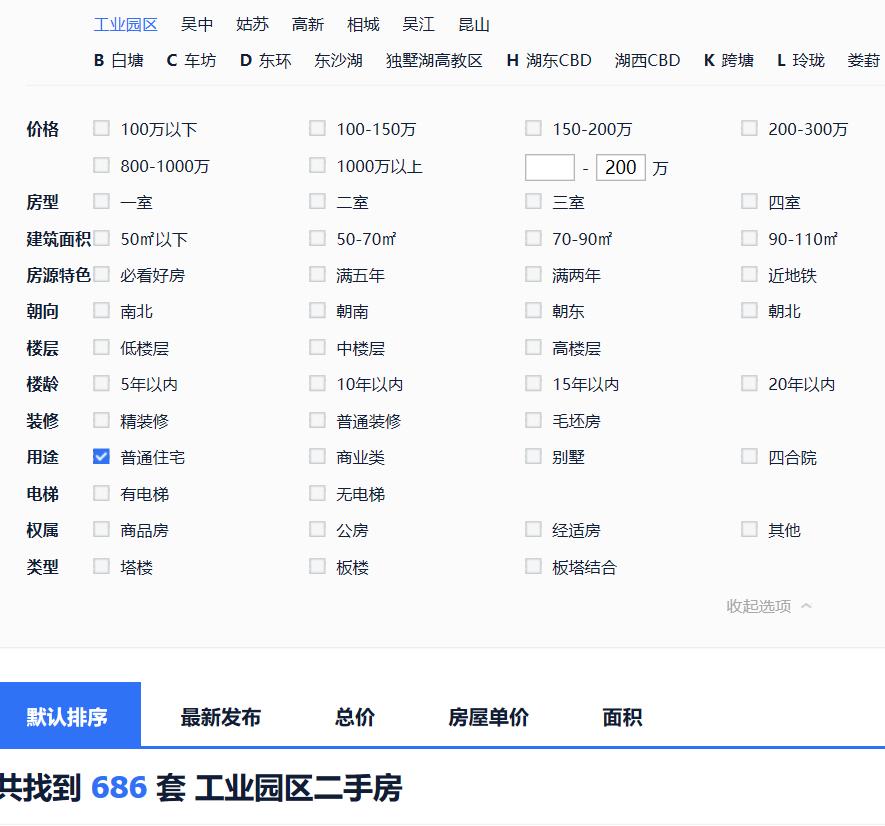This screenshot has width=885, height=826.
Task: Enable the 近地铁 house feature filter
Action: [749, 274]
